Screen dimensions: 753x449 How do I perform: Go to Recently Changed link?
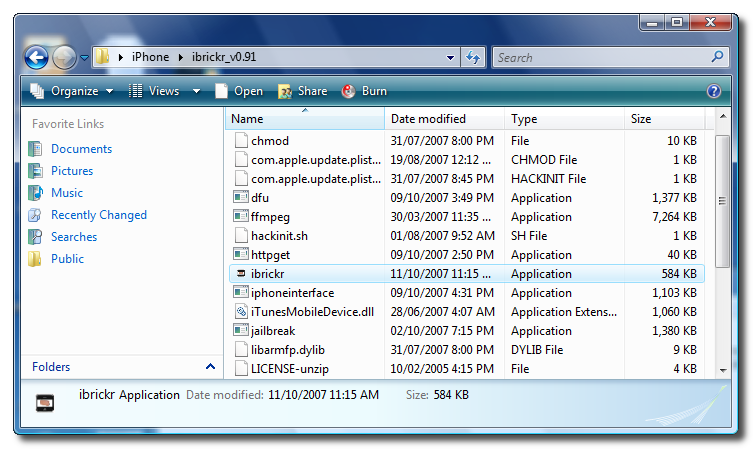[x=98, y=215]
